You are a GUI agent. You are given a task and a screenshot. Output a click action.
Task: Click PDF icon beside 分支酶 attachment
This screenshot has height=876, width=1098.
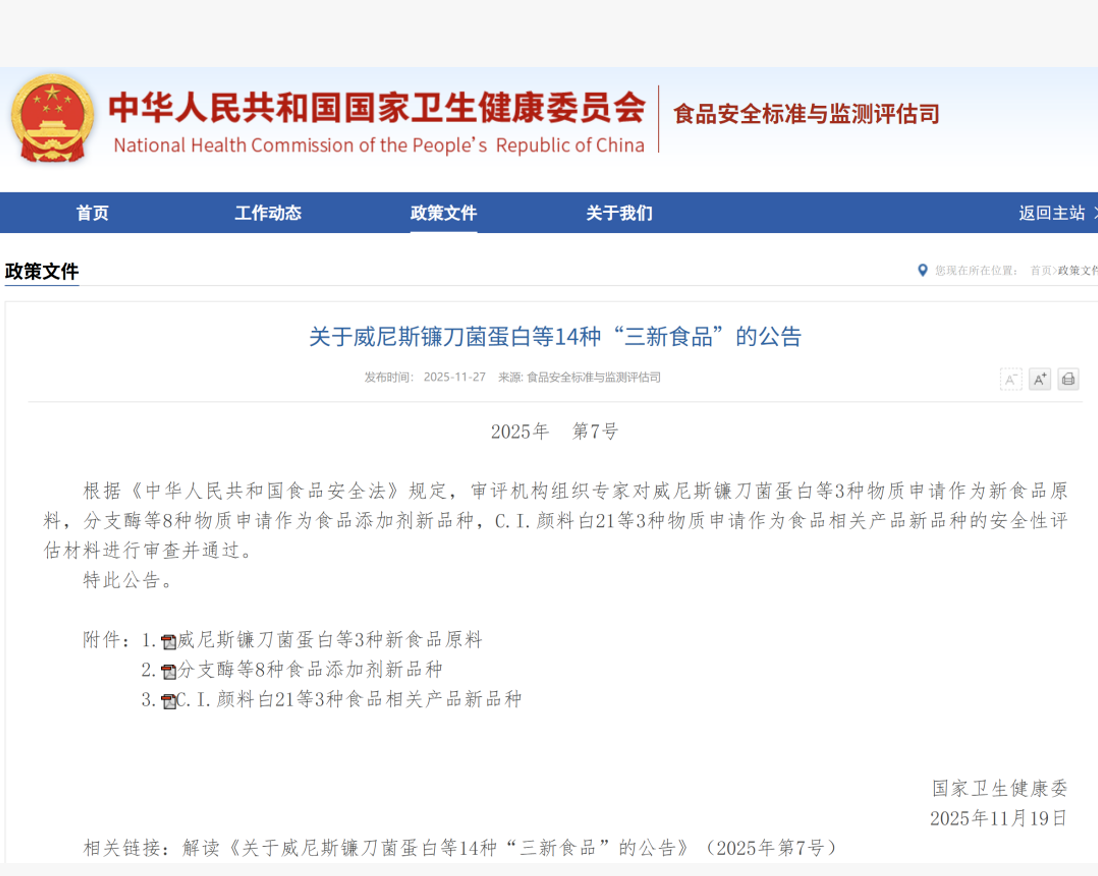point(169,671)
